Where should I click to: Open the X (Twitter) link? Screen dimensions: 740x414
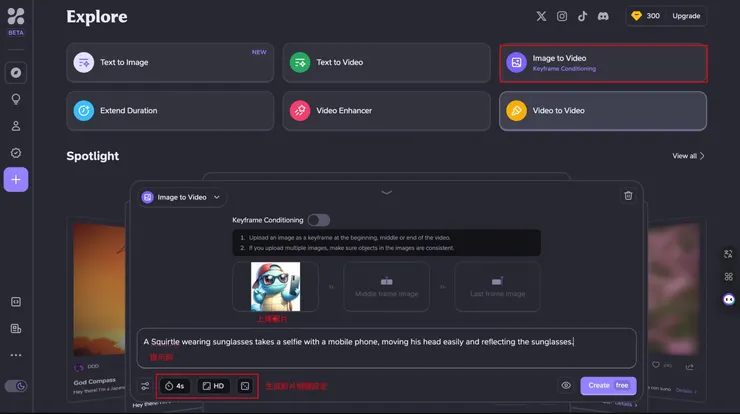541,16
